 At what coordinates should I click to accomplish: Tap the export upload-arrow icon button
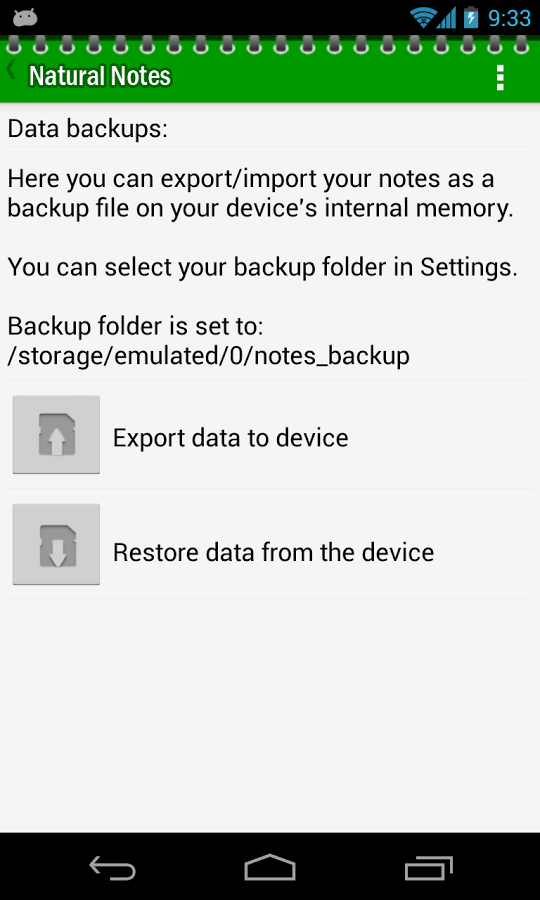pos(56,435)
